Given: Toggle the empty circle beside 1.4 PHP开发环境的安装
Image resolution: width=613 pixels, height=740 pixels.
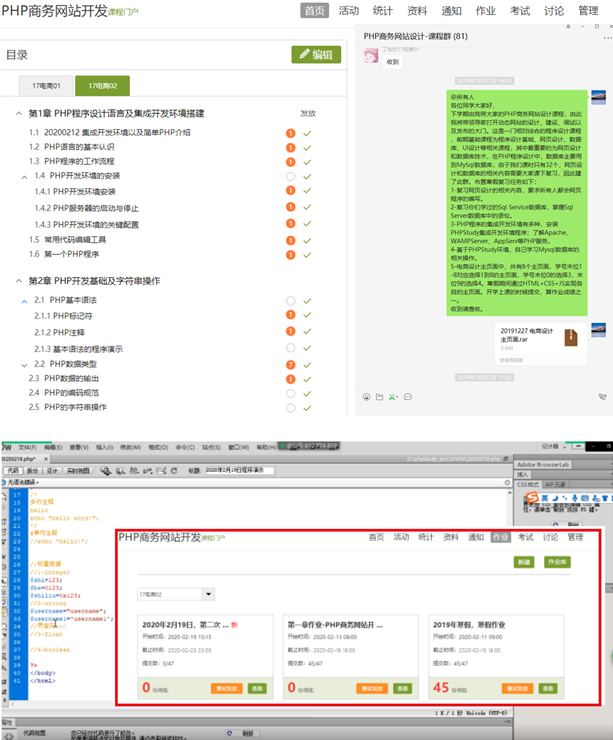Looking at the screenshot, I should (x=291, y=176).
